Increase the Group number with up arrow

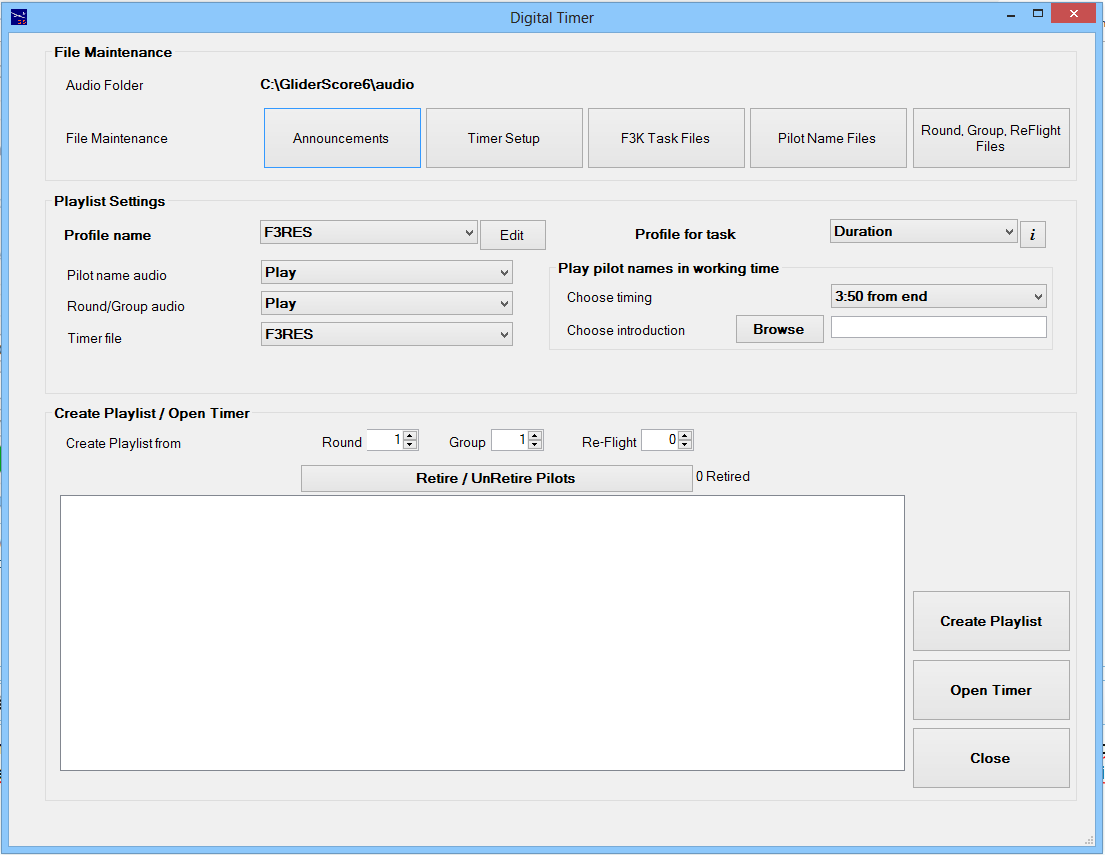(535, 436)
